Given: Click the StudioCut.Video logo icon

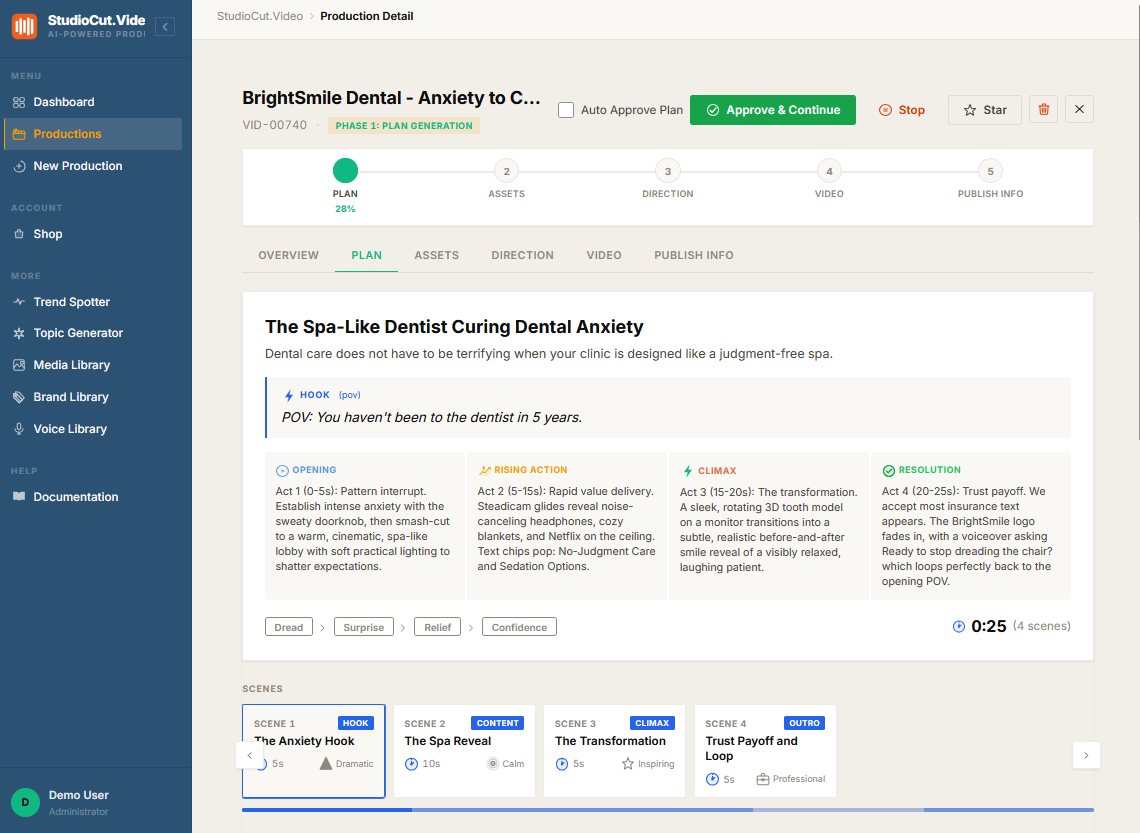Looking at the screenshot, I should pyautogui.click(x=24, y=26).
